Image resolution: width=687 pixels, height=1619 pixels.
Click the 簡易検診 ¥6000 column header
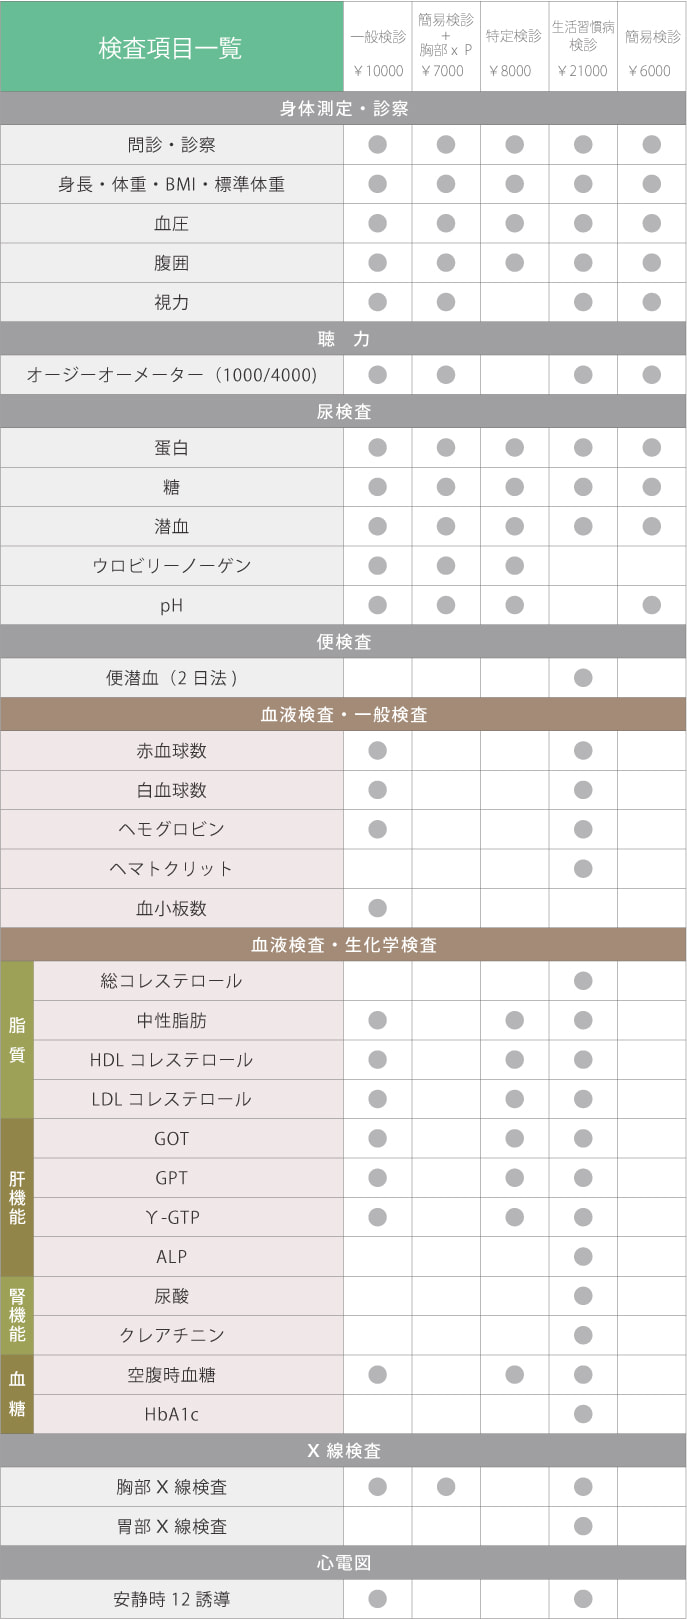coord(652,47)
